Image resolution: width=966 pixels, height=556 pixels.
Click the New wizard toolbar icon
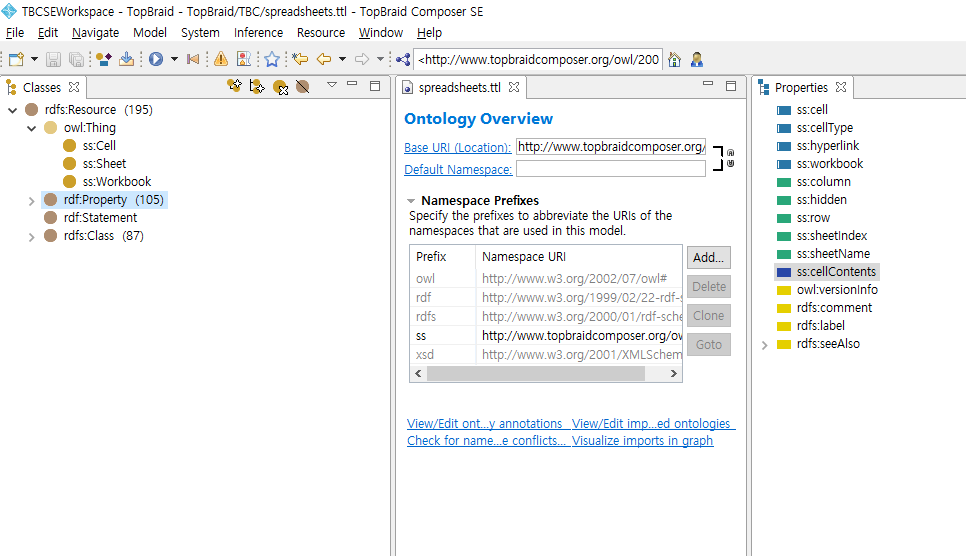pos(16,59)
